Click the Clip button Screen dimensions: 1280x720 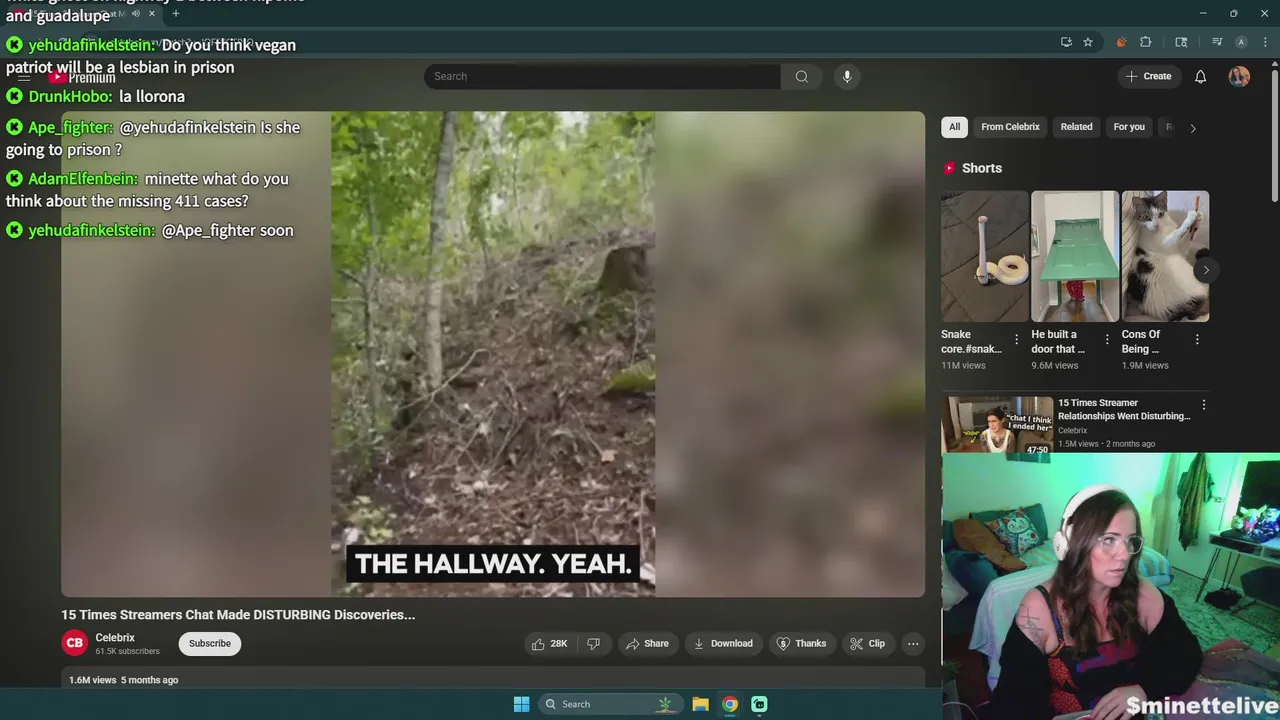(x=867, y=643)
